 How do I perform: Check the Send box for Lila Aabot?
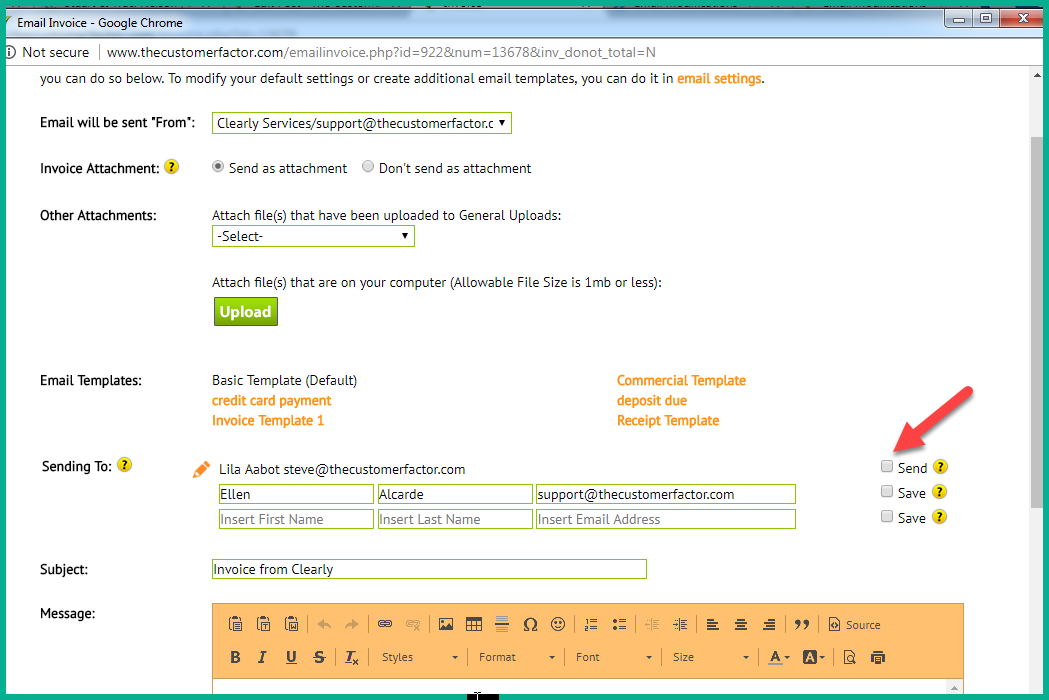[887, 466]
